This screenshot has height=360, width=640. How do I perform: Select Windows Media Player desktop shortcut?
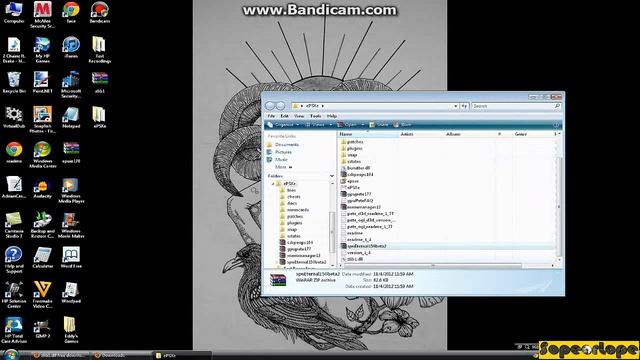coord(71,190)
